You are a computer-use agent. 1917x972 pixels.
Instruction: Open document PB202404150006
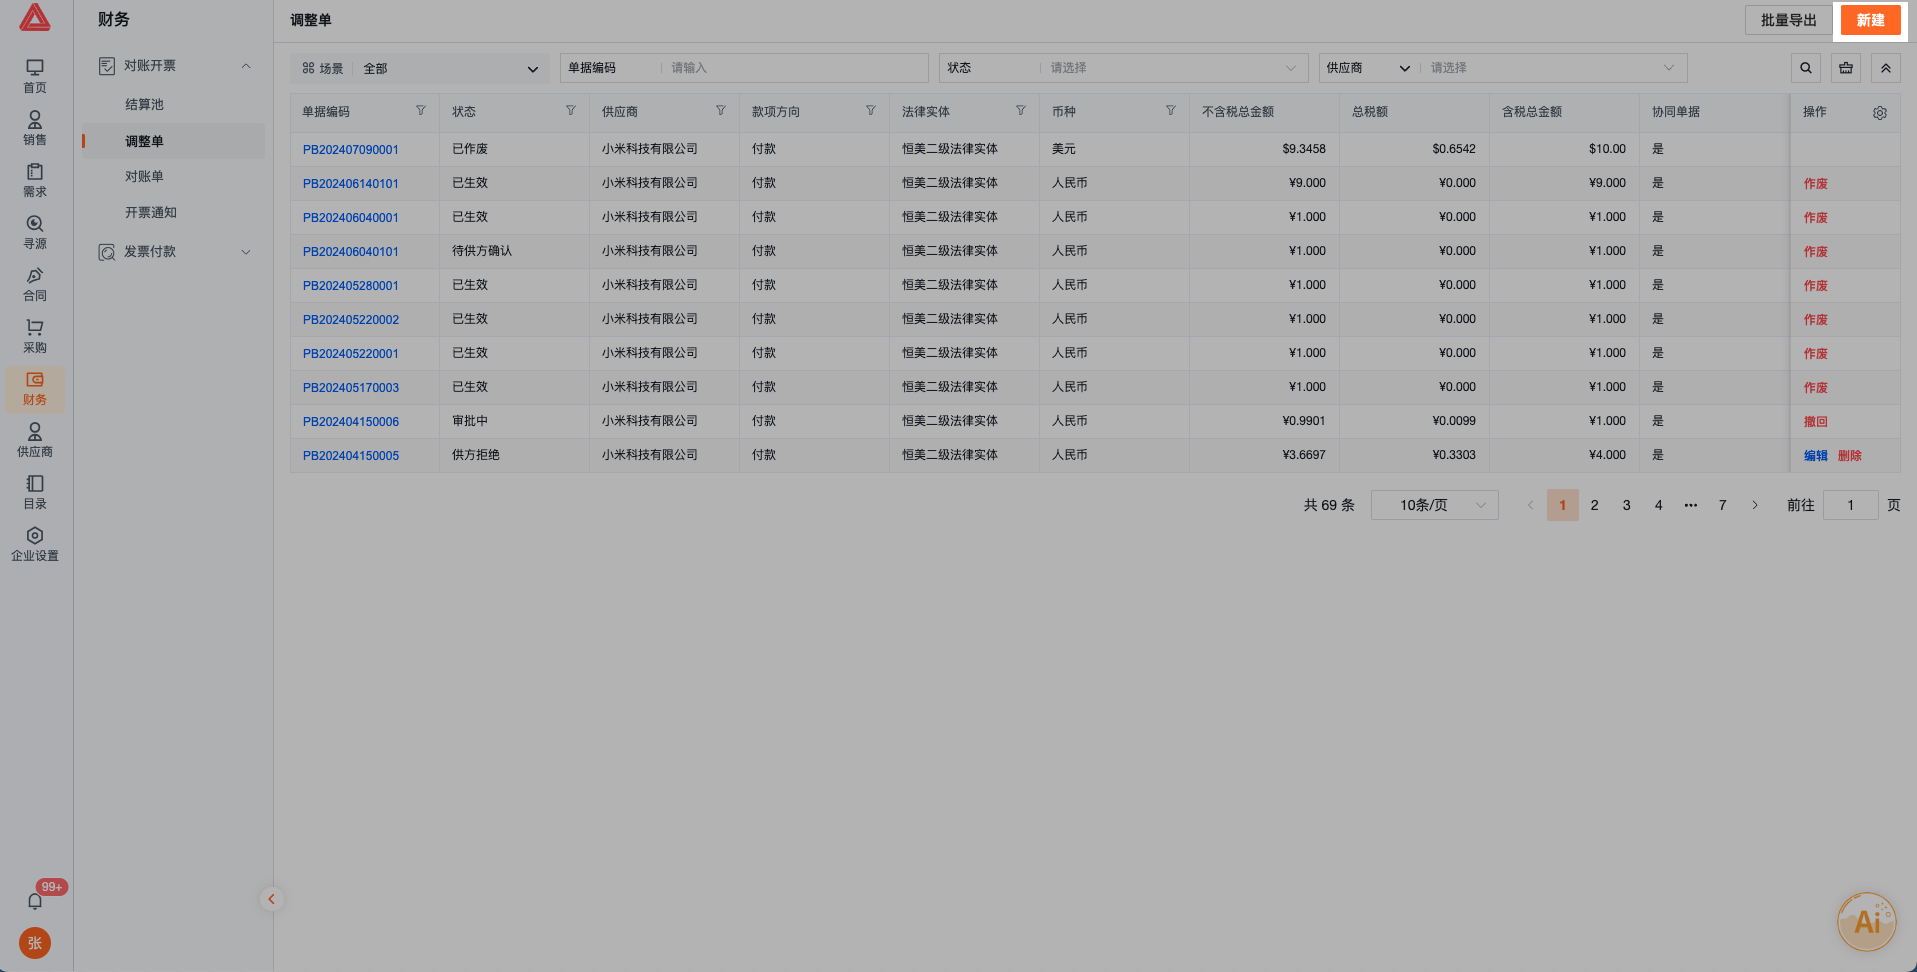point(351,421)
